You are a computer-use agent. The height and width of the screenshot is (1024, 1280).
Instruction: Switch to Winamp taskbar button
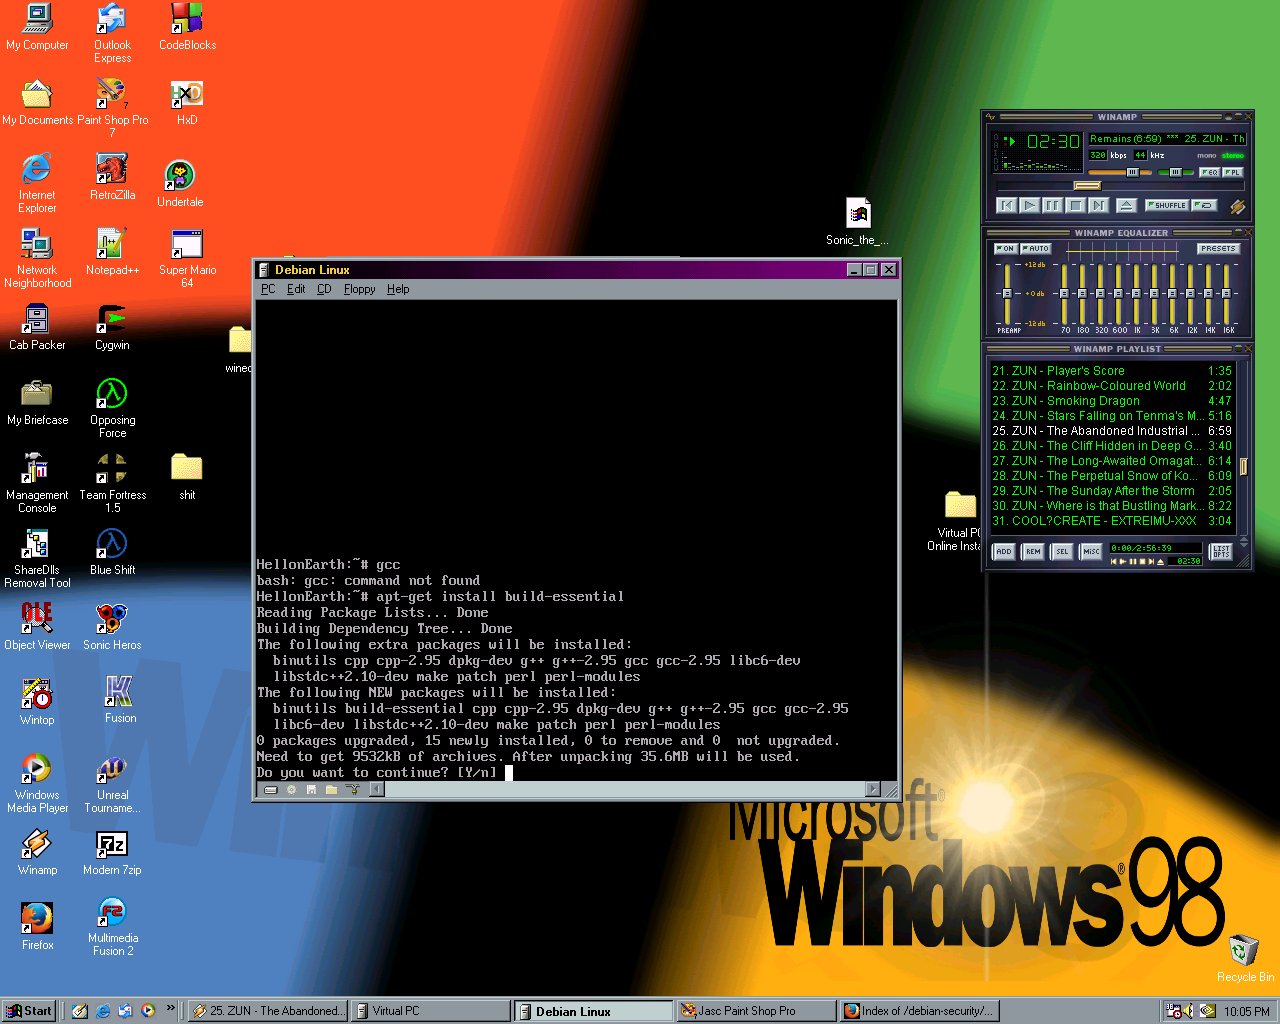point(267,1011)
